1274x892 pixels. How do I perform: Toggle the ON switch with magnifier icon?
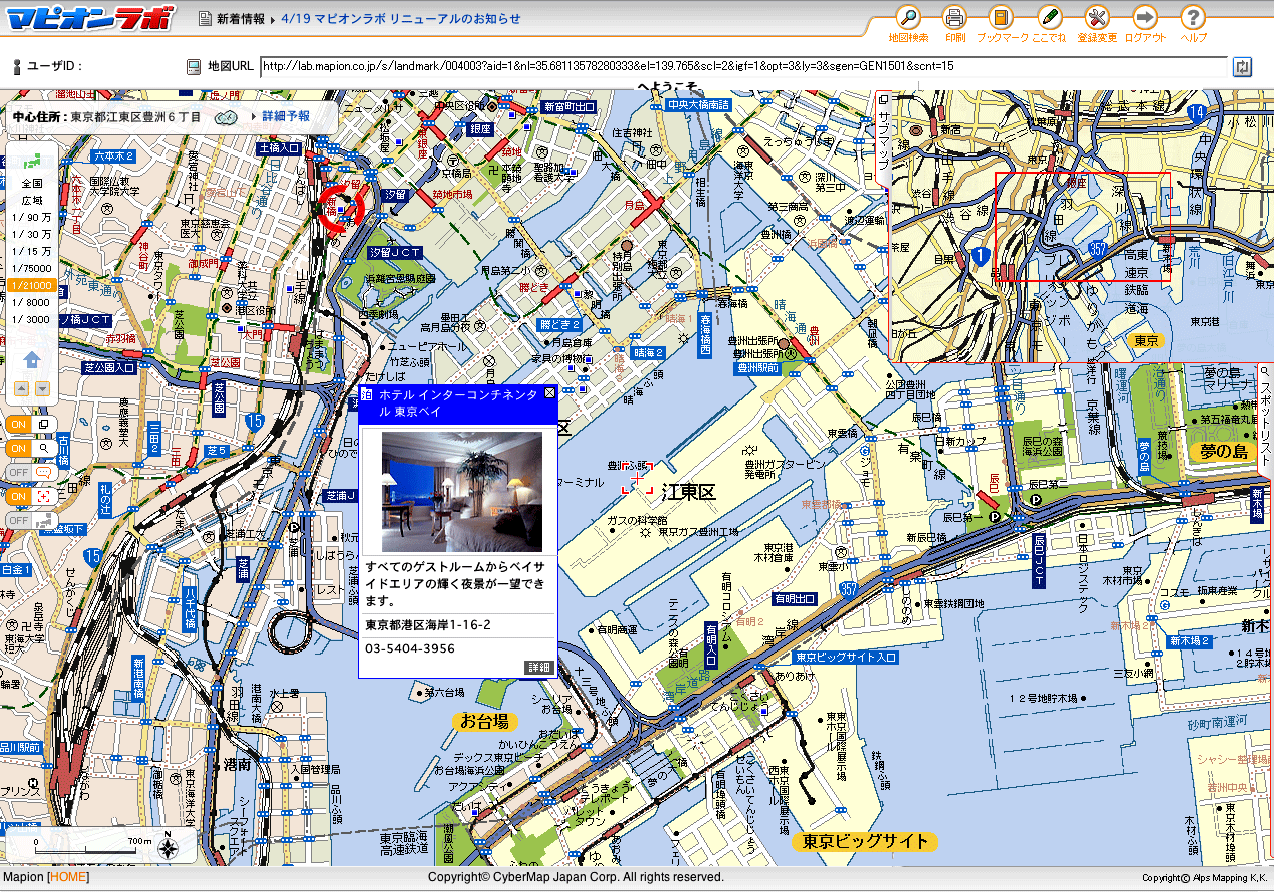(x=29, y=448)
